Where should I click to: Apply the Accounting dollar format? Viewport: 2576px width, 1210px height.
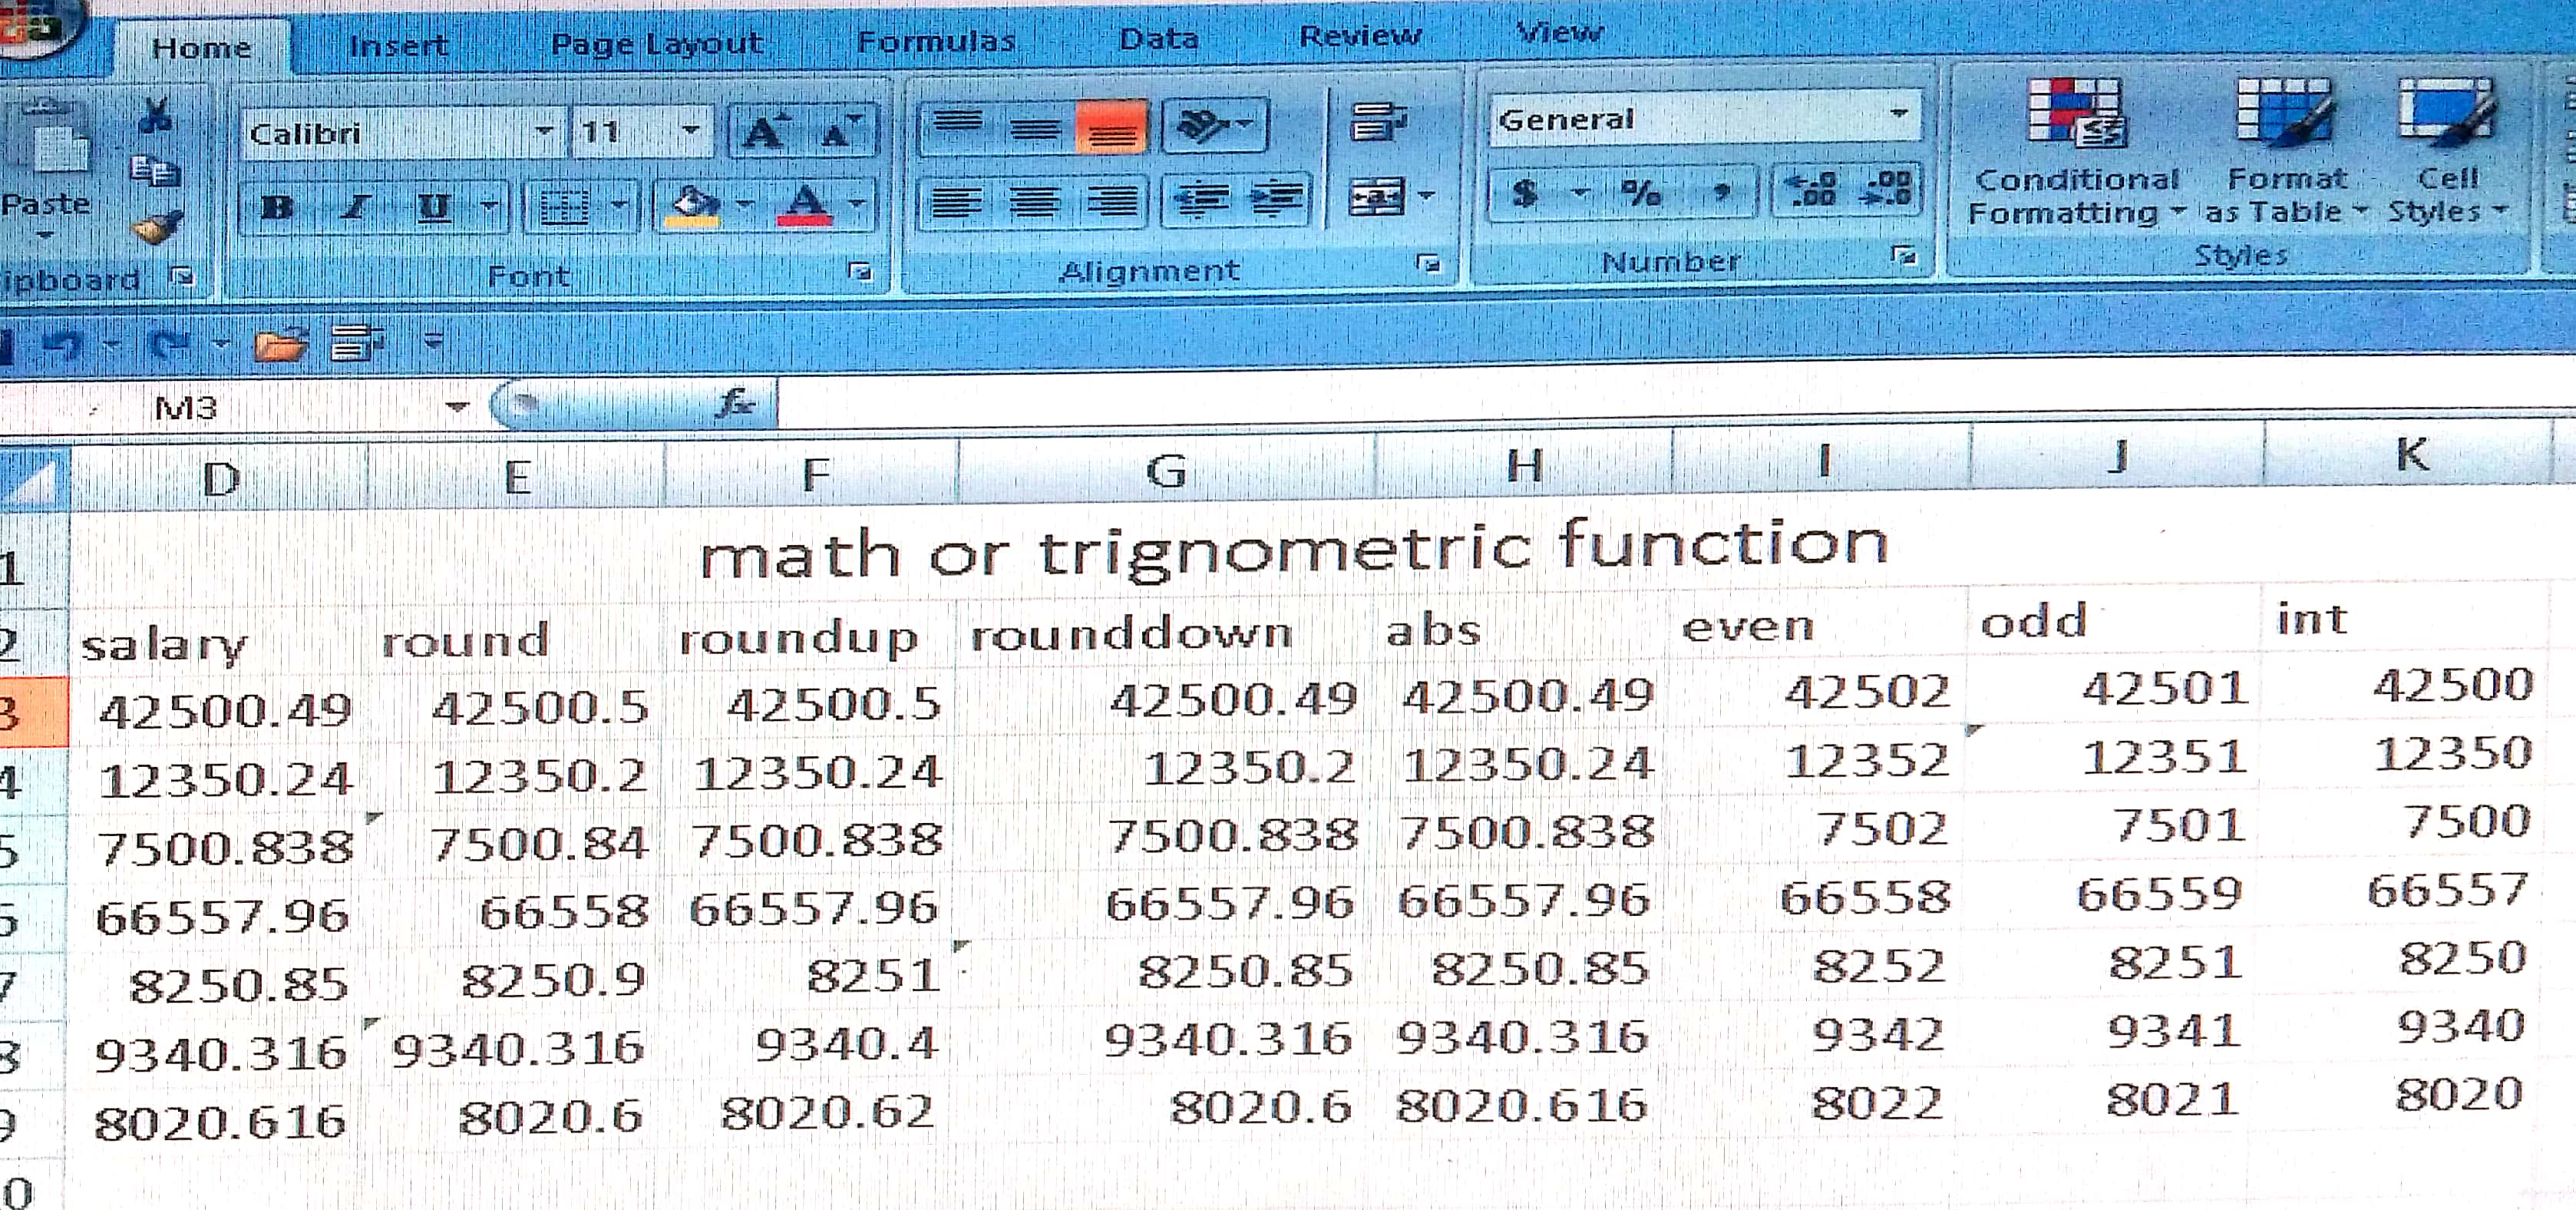[1525, 192]
